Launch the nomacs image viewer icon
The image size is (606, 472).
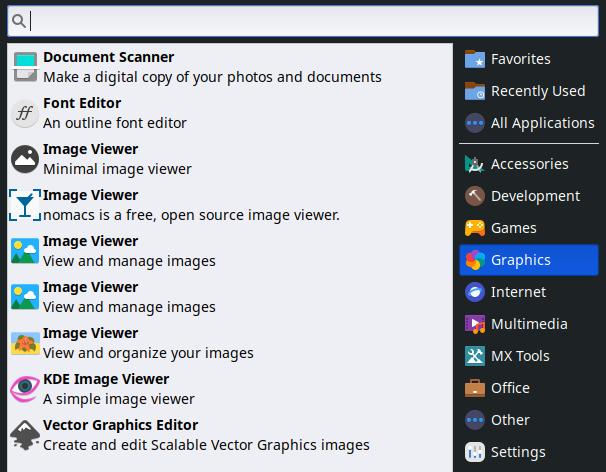click(x=25, y=205)
